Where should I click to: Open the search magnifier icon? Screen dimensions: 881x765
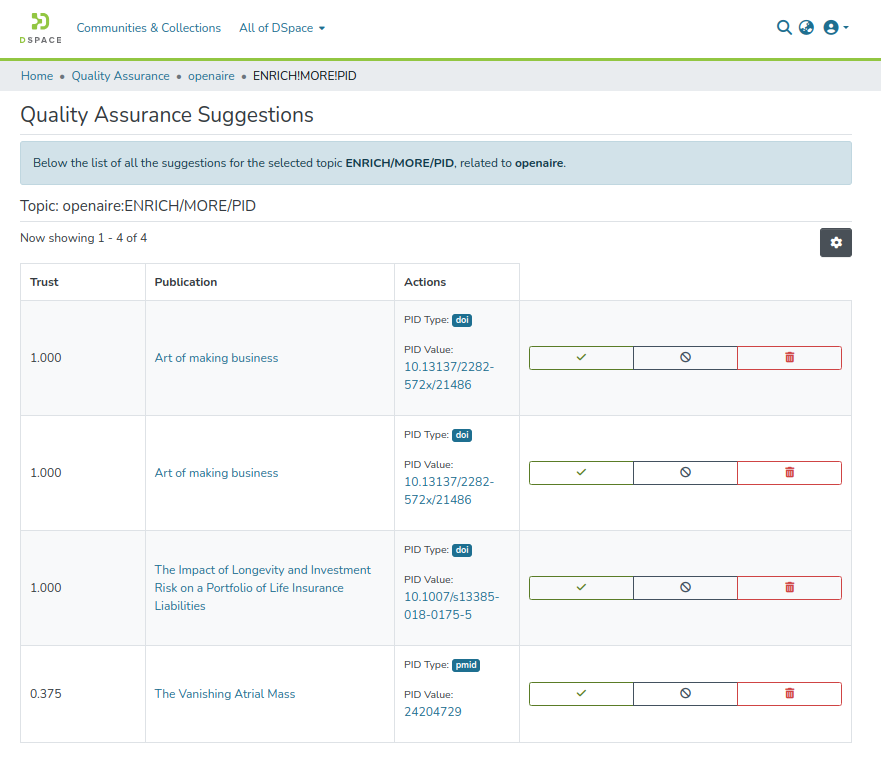(784, 28)
